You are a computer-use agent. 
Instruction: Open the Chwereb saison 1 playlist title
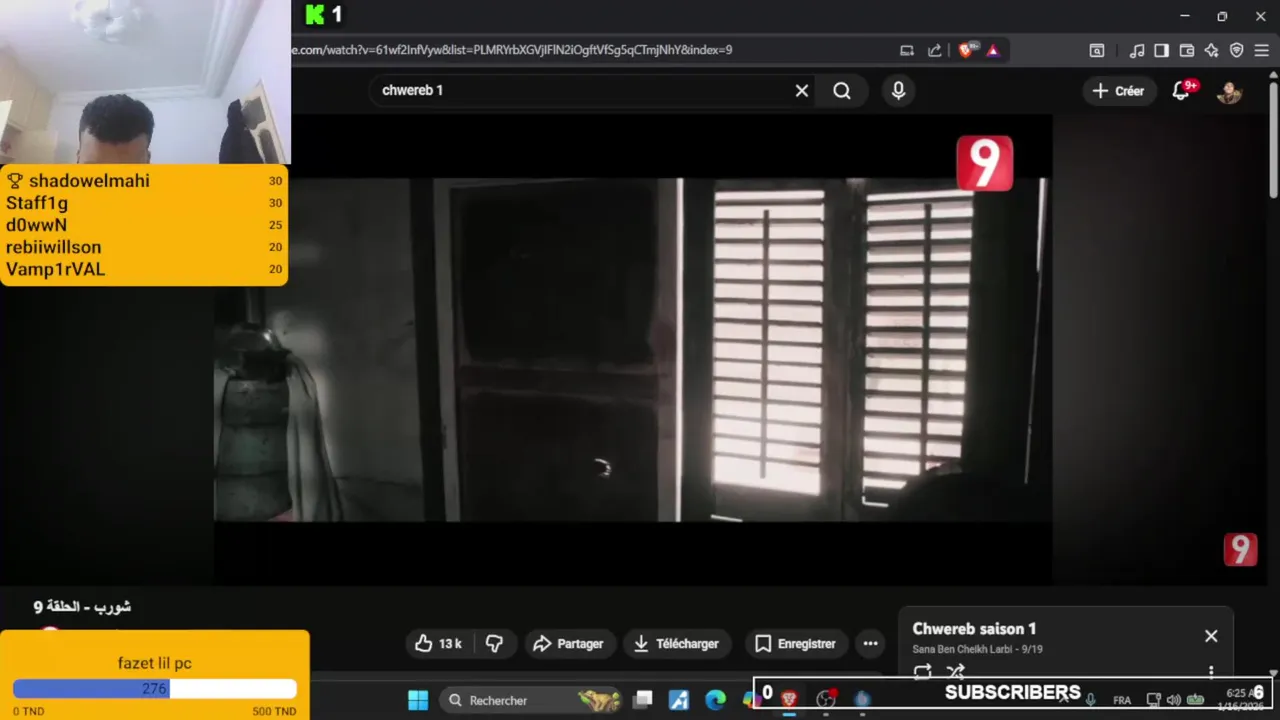click(x=974, y=629)
